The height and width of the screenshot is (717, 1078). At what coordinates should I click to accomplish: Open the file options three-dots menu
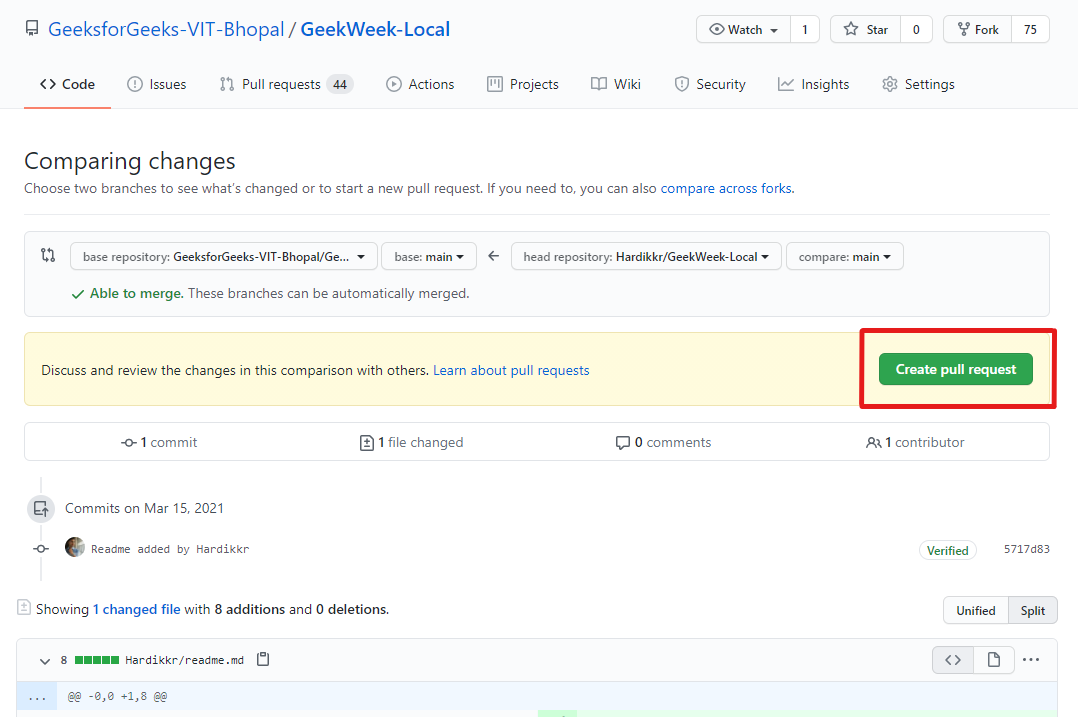pos(1031,660)
